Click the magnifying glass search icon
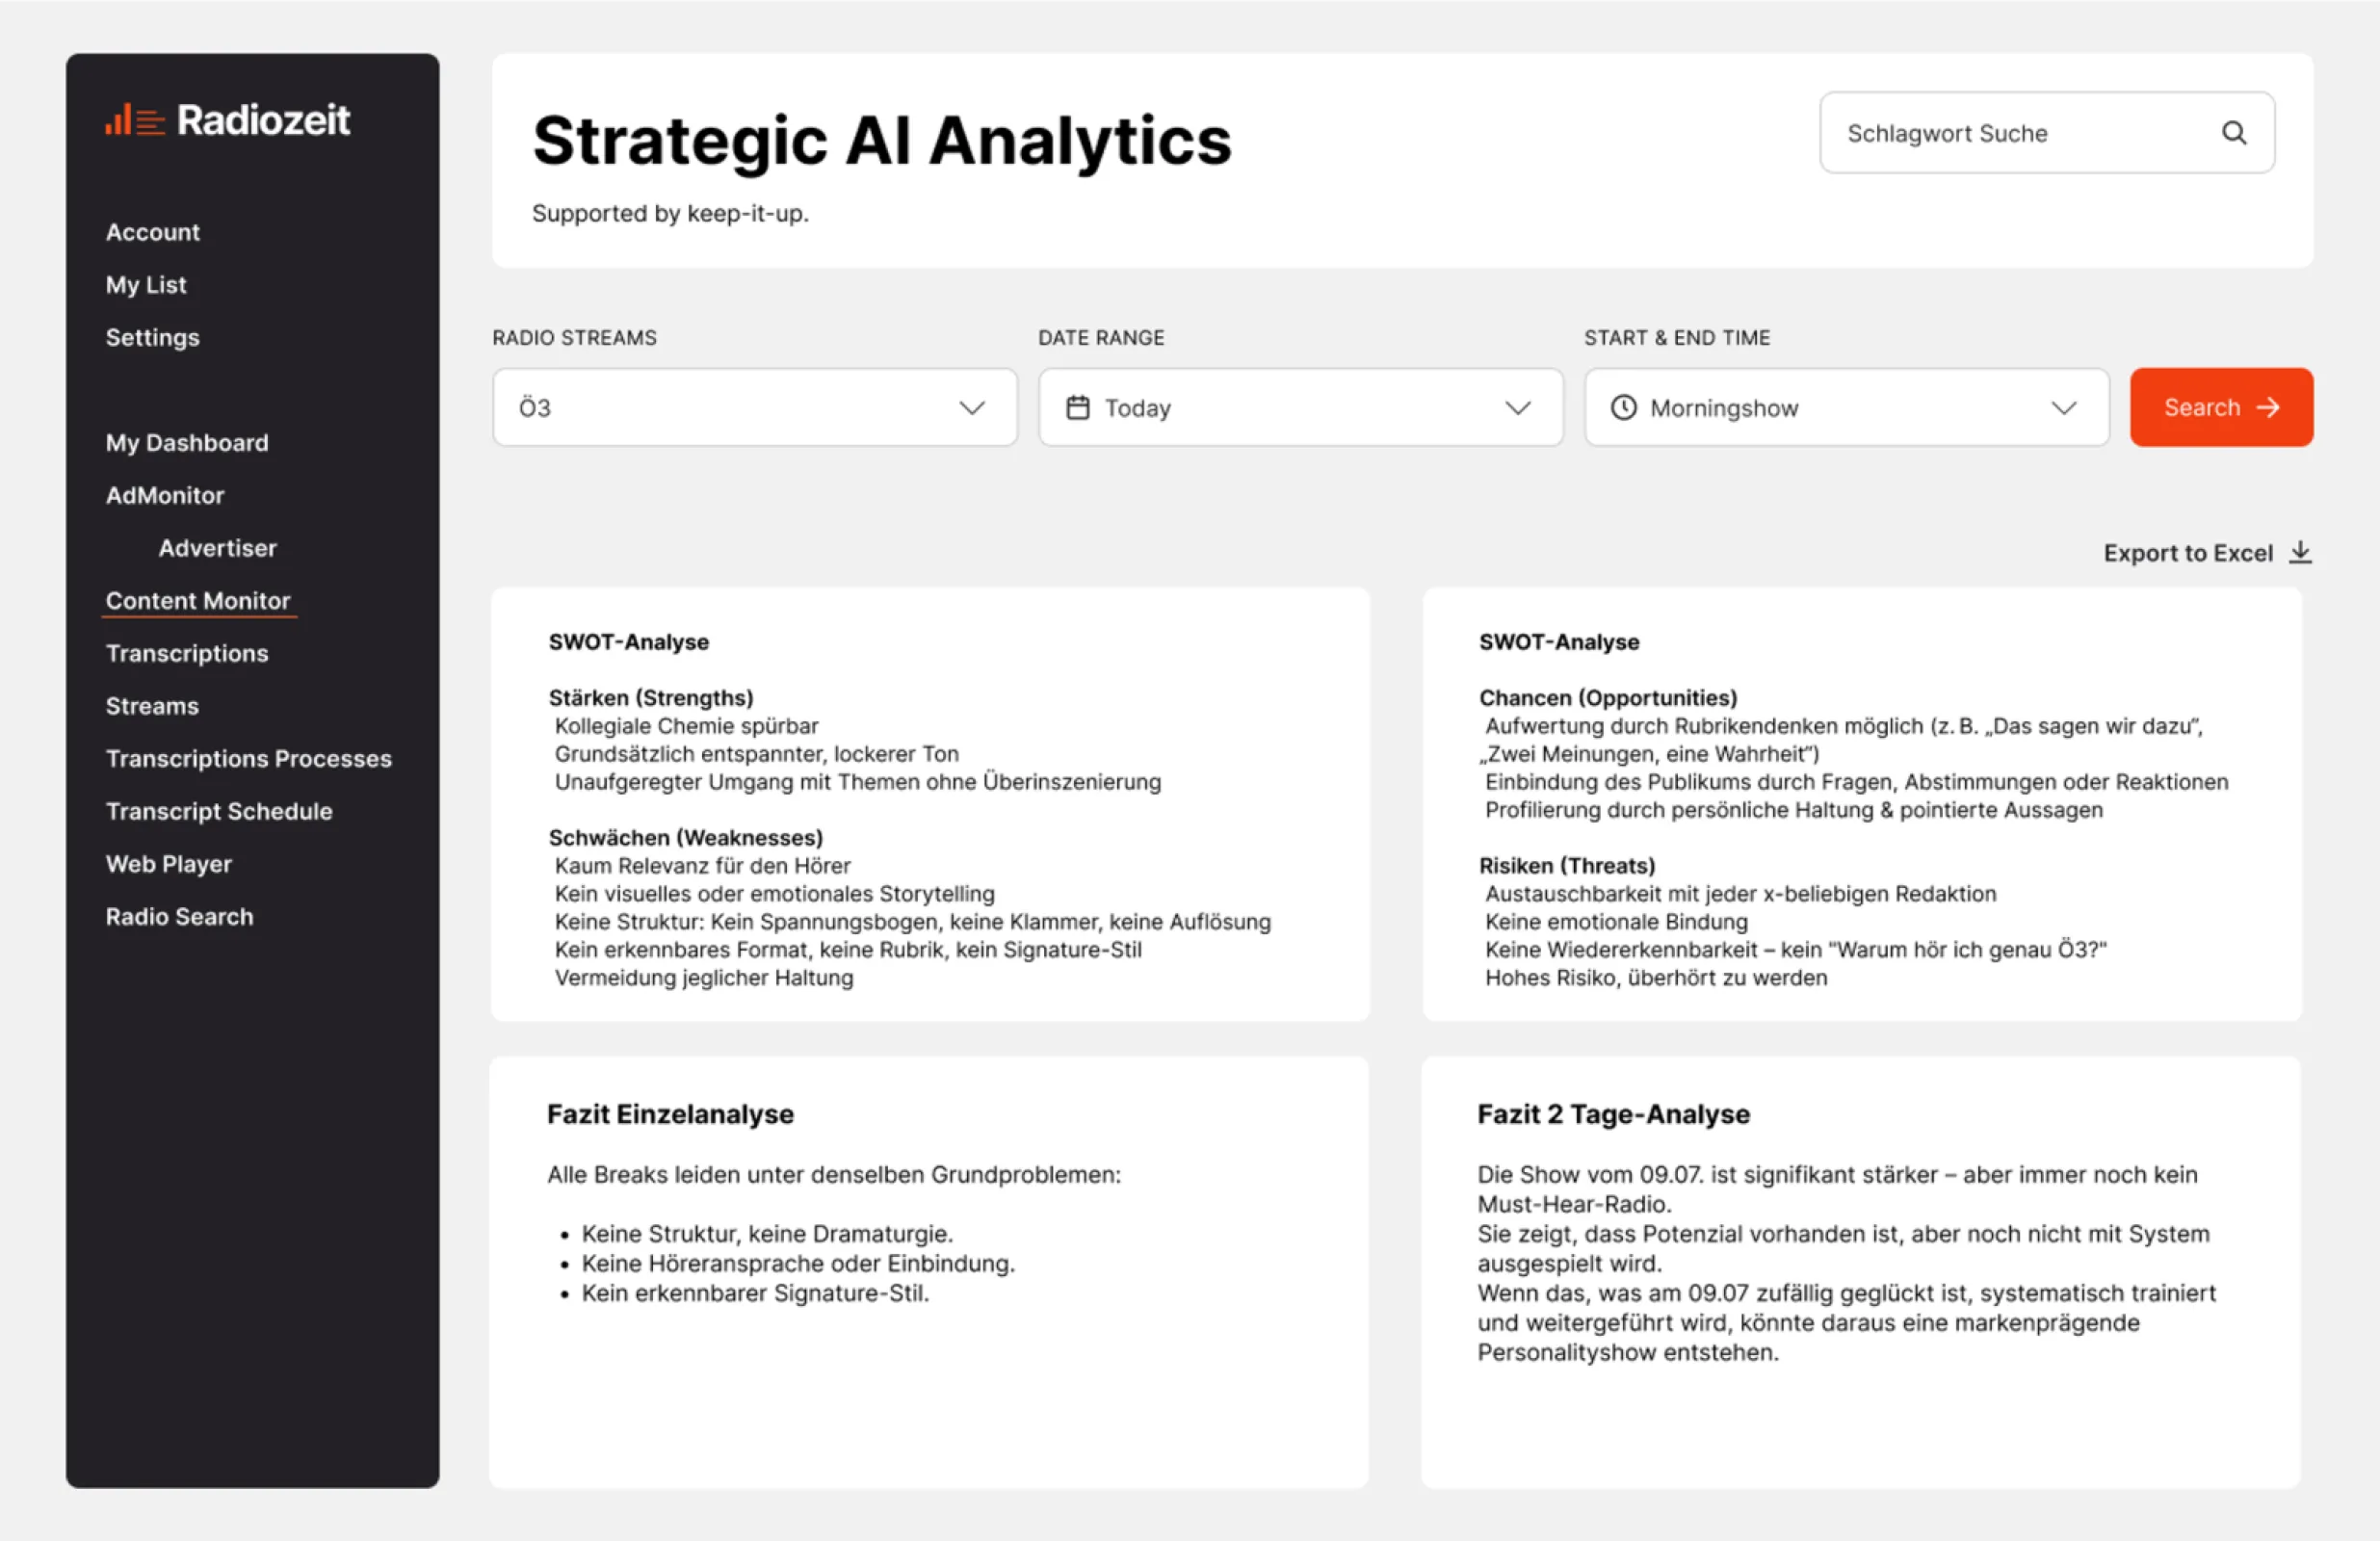This screenshot has height=1541, width=2380. [2233, 133]
